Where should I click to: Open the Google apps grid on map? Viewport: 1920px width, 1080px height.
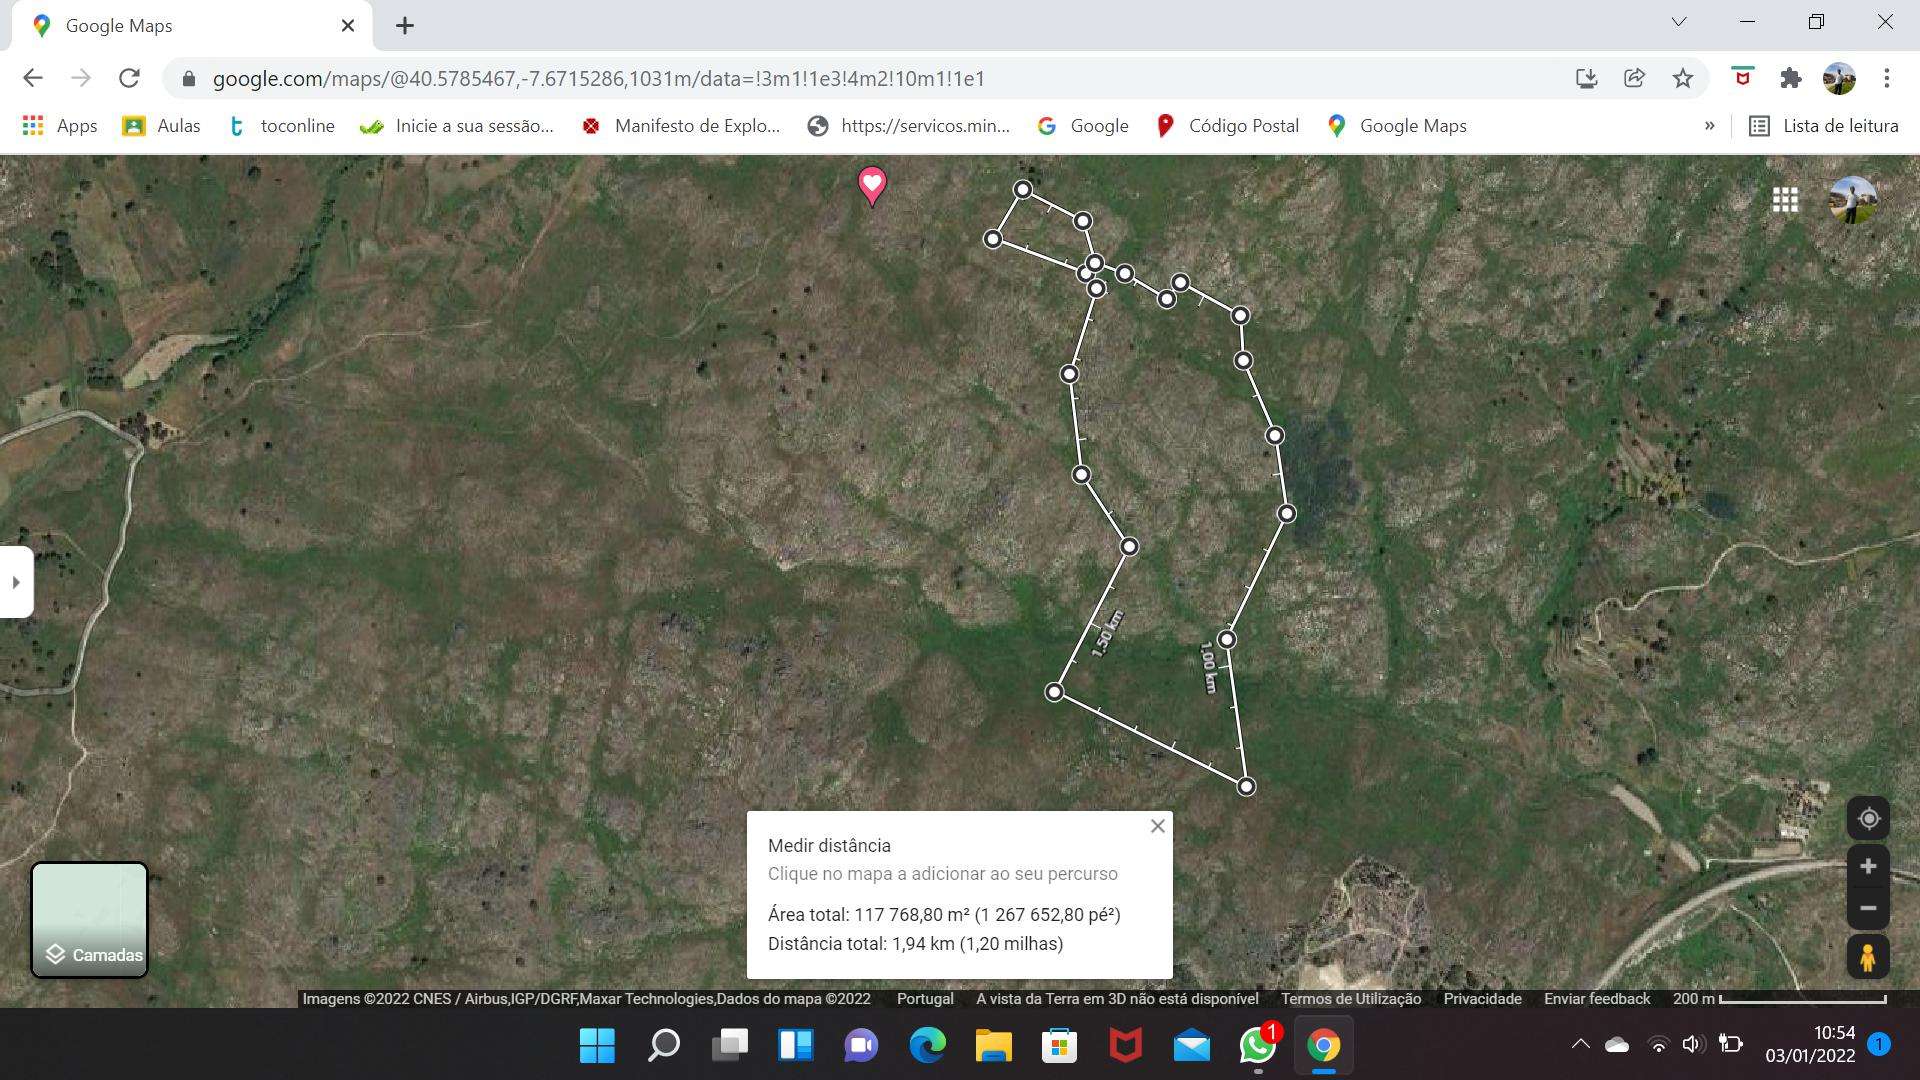coord(1785,200)
